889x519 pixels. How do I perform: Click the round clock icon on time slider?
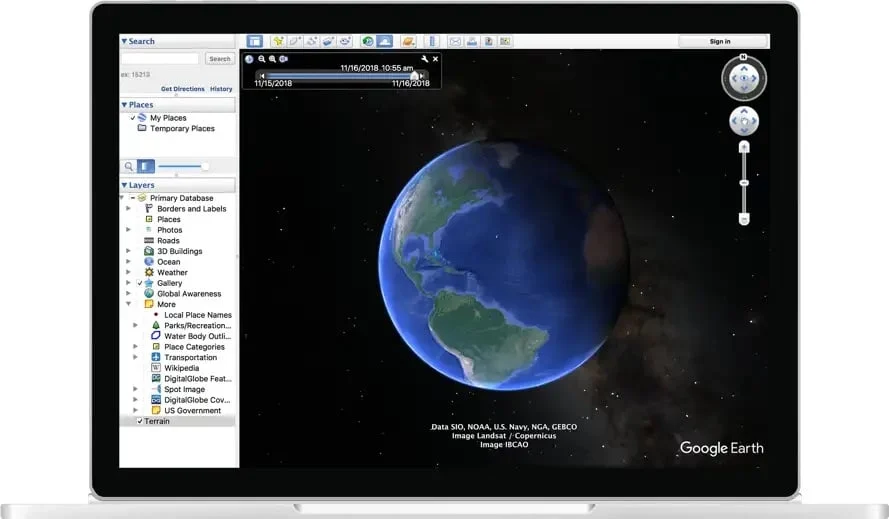(249, 59)
